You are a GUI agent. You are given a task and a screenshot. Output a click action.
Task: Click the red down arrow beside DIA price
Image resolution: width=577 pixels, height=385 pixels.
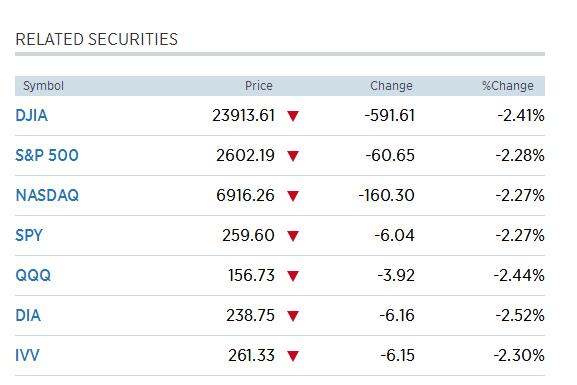tap(293, 316)
